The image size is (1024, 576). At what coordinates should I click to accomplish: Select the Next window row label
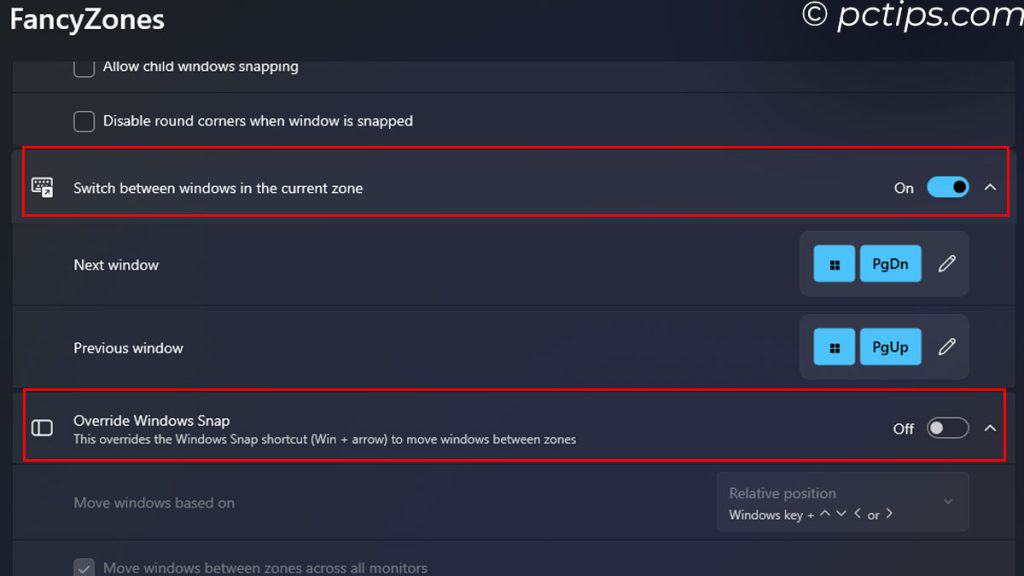click(116, 265)
